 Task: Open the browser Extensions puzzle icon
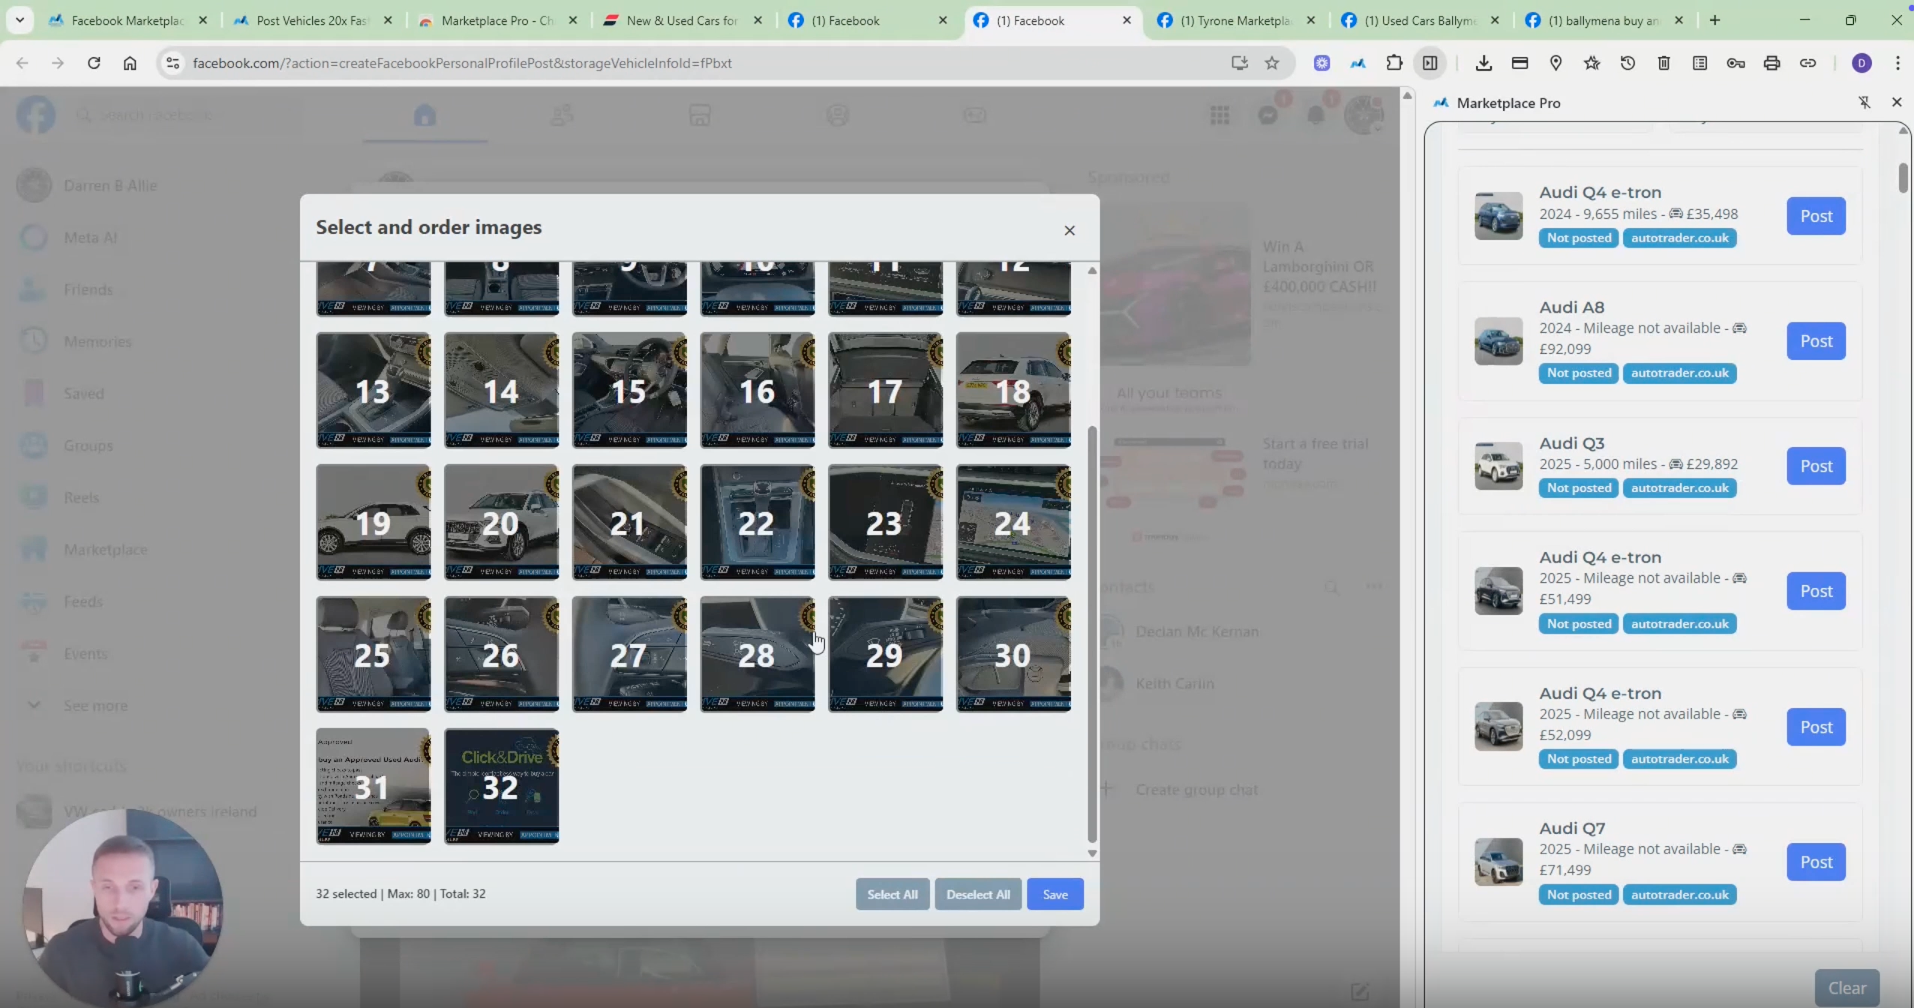(x=1394, y=63)
